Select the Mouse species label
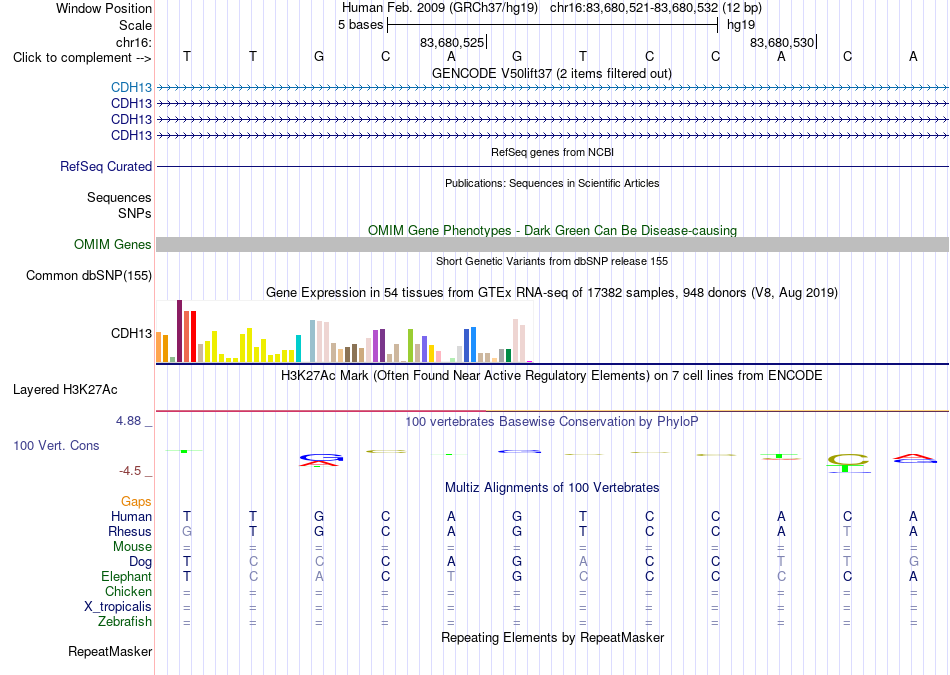 [x=132, y=547]
